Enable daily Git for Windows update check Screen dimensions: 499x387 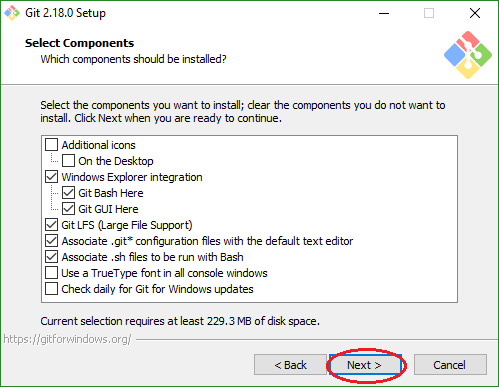tap(51, 289)
